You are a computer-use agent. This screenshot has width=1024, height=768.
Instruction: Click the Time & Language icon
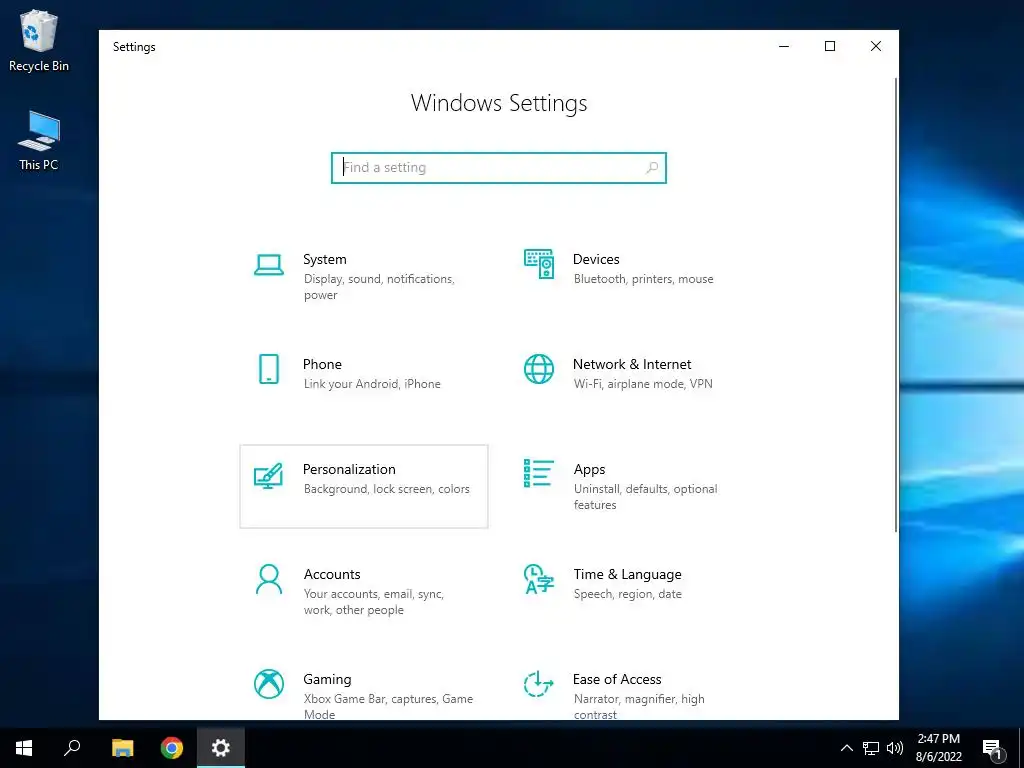[x=539, y=579]
